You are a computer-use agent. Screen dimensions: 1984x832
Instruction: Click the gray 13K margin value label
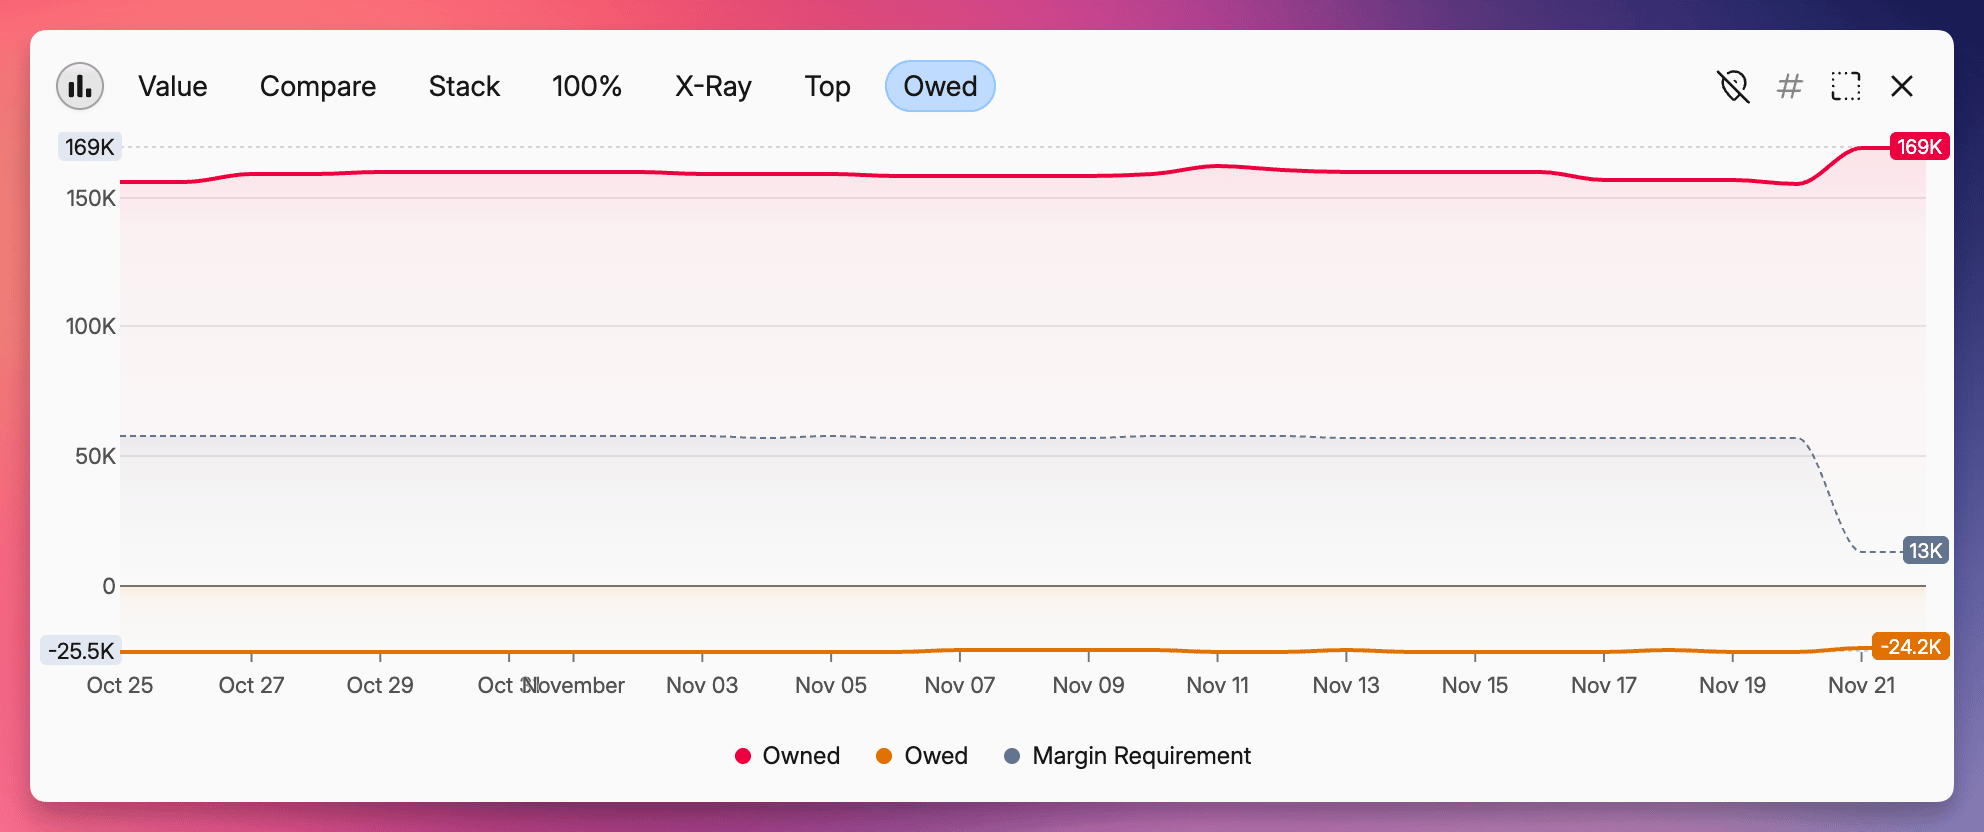coord(1925,551)
